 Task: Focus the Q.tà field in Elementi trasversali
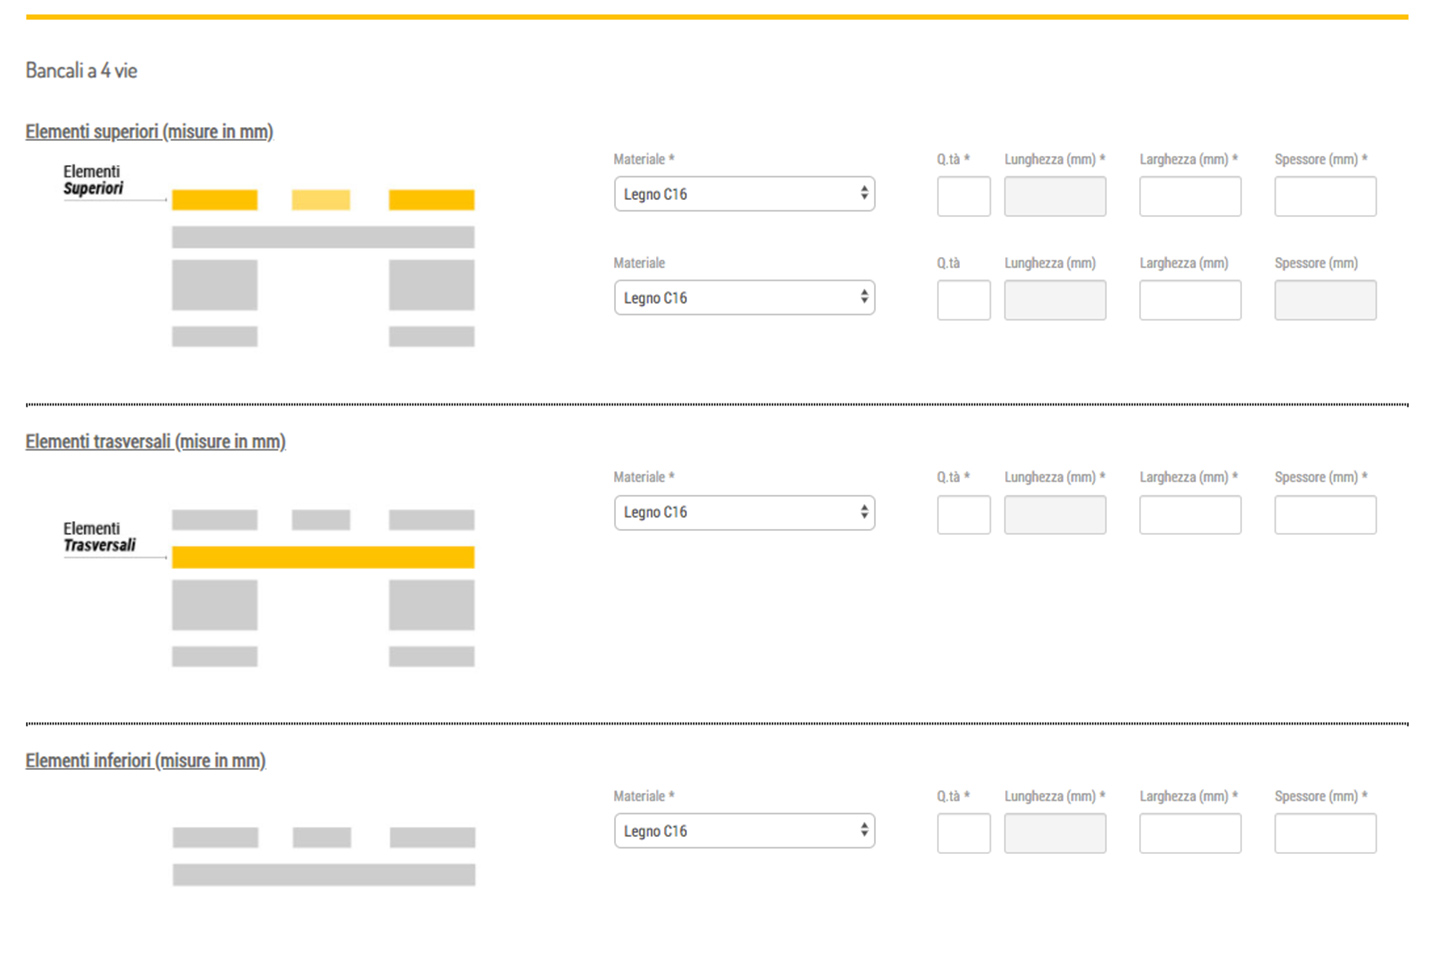coord(963,515)
